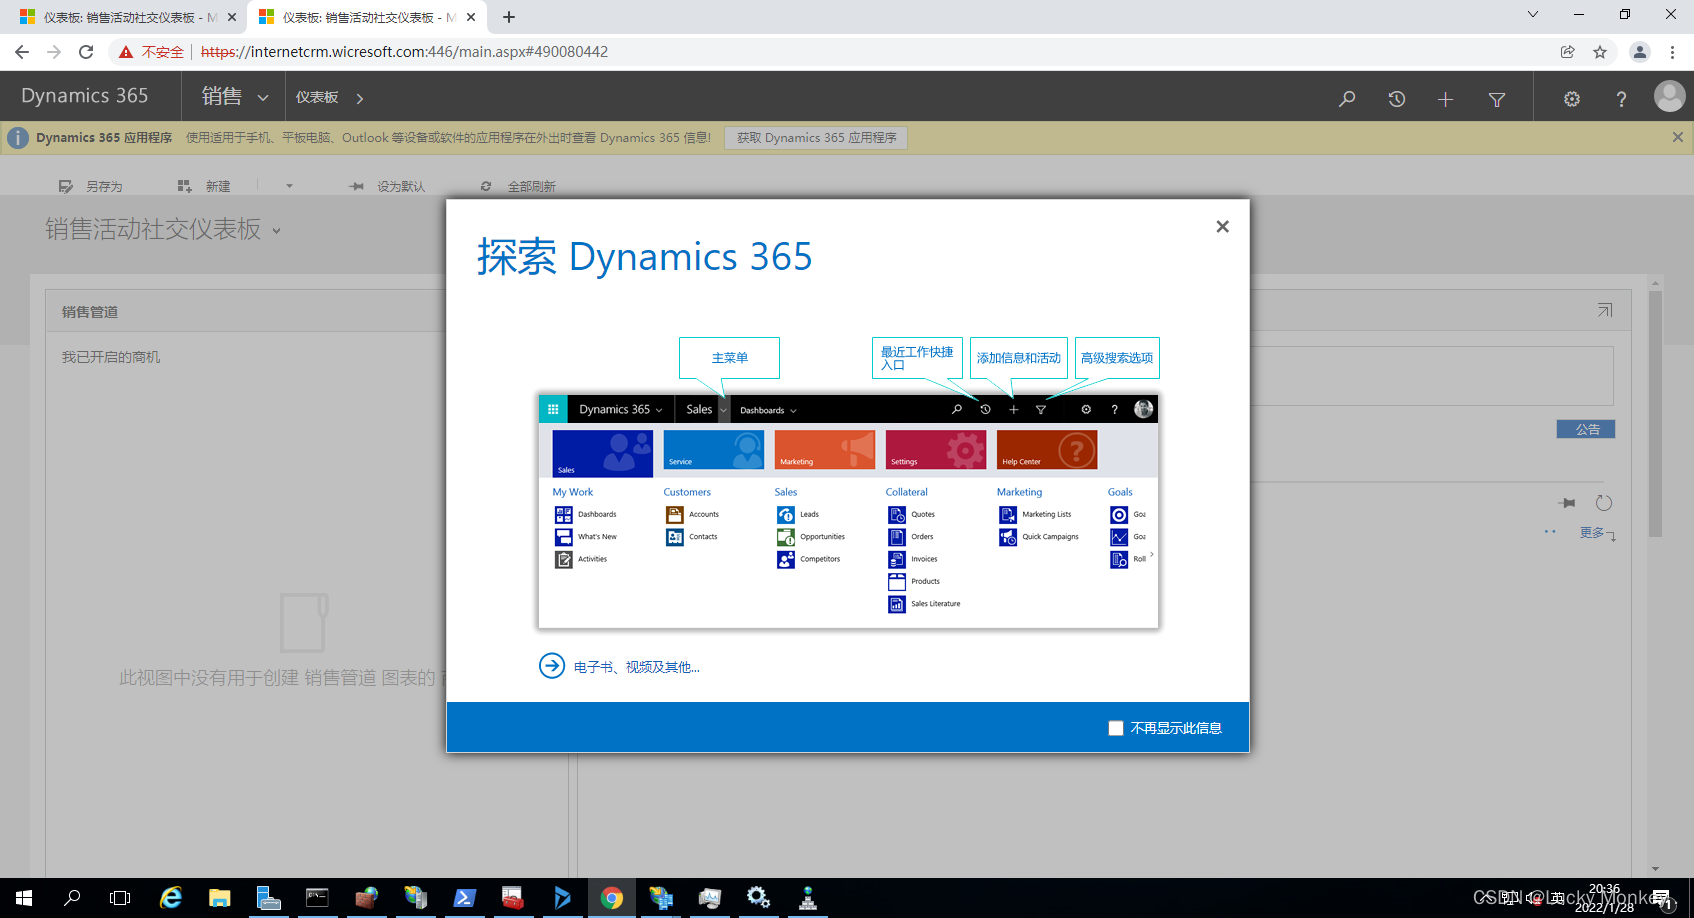Check the '不再显示此信息' checkbox
The width and height of the screenshot is (1694, 918).
tap(1116, 728)
